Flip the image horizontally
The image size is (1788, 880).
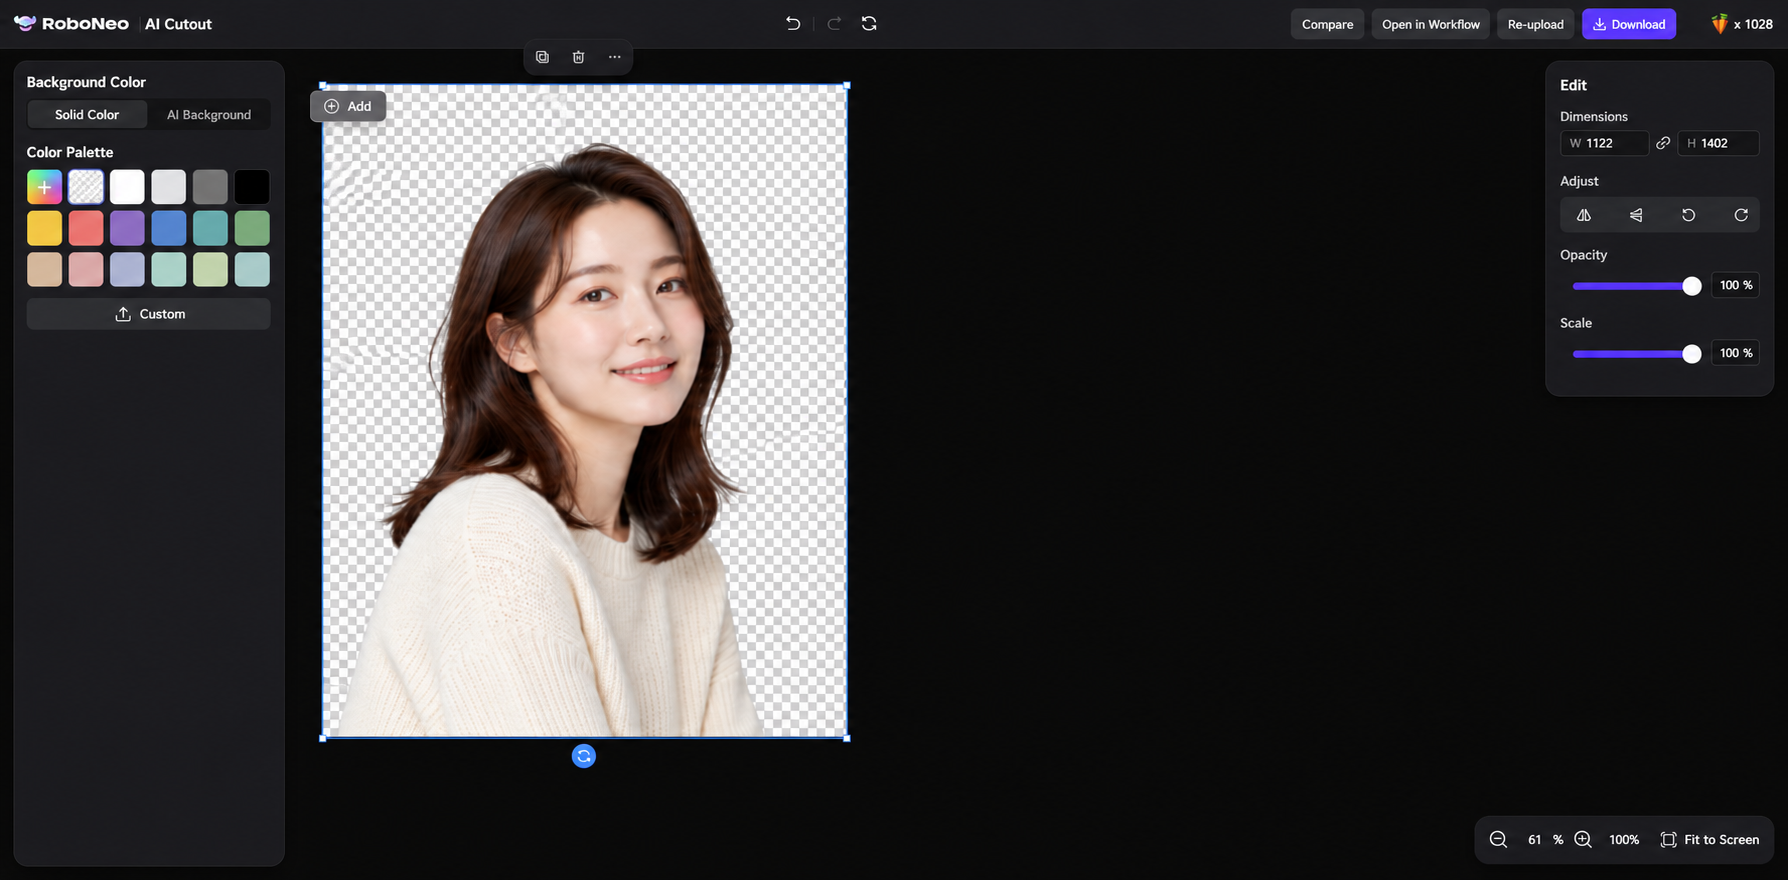click(x=1584, y=215)
